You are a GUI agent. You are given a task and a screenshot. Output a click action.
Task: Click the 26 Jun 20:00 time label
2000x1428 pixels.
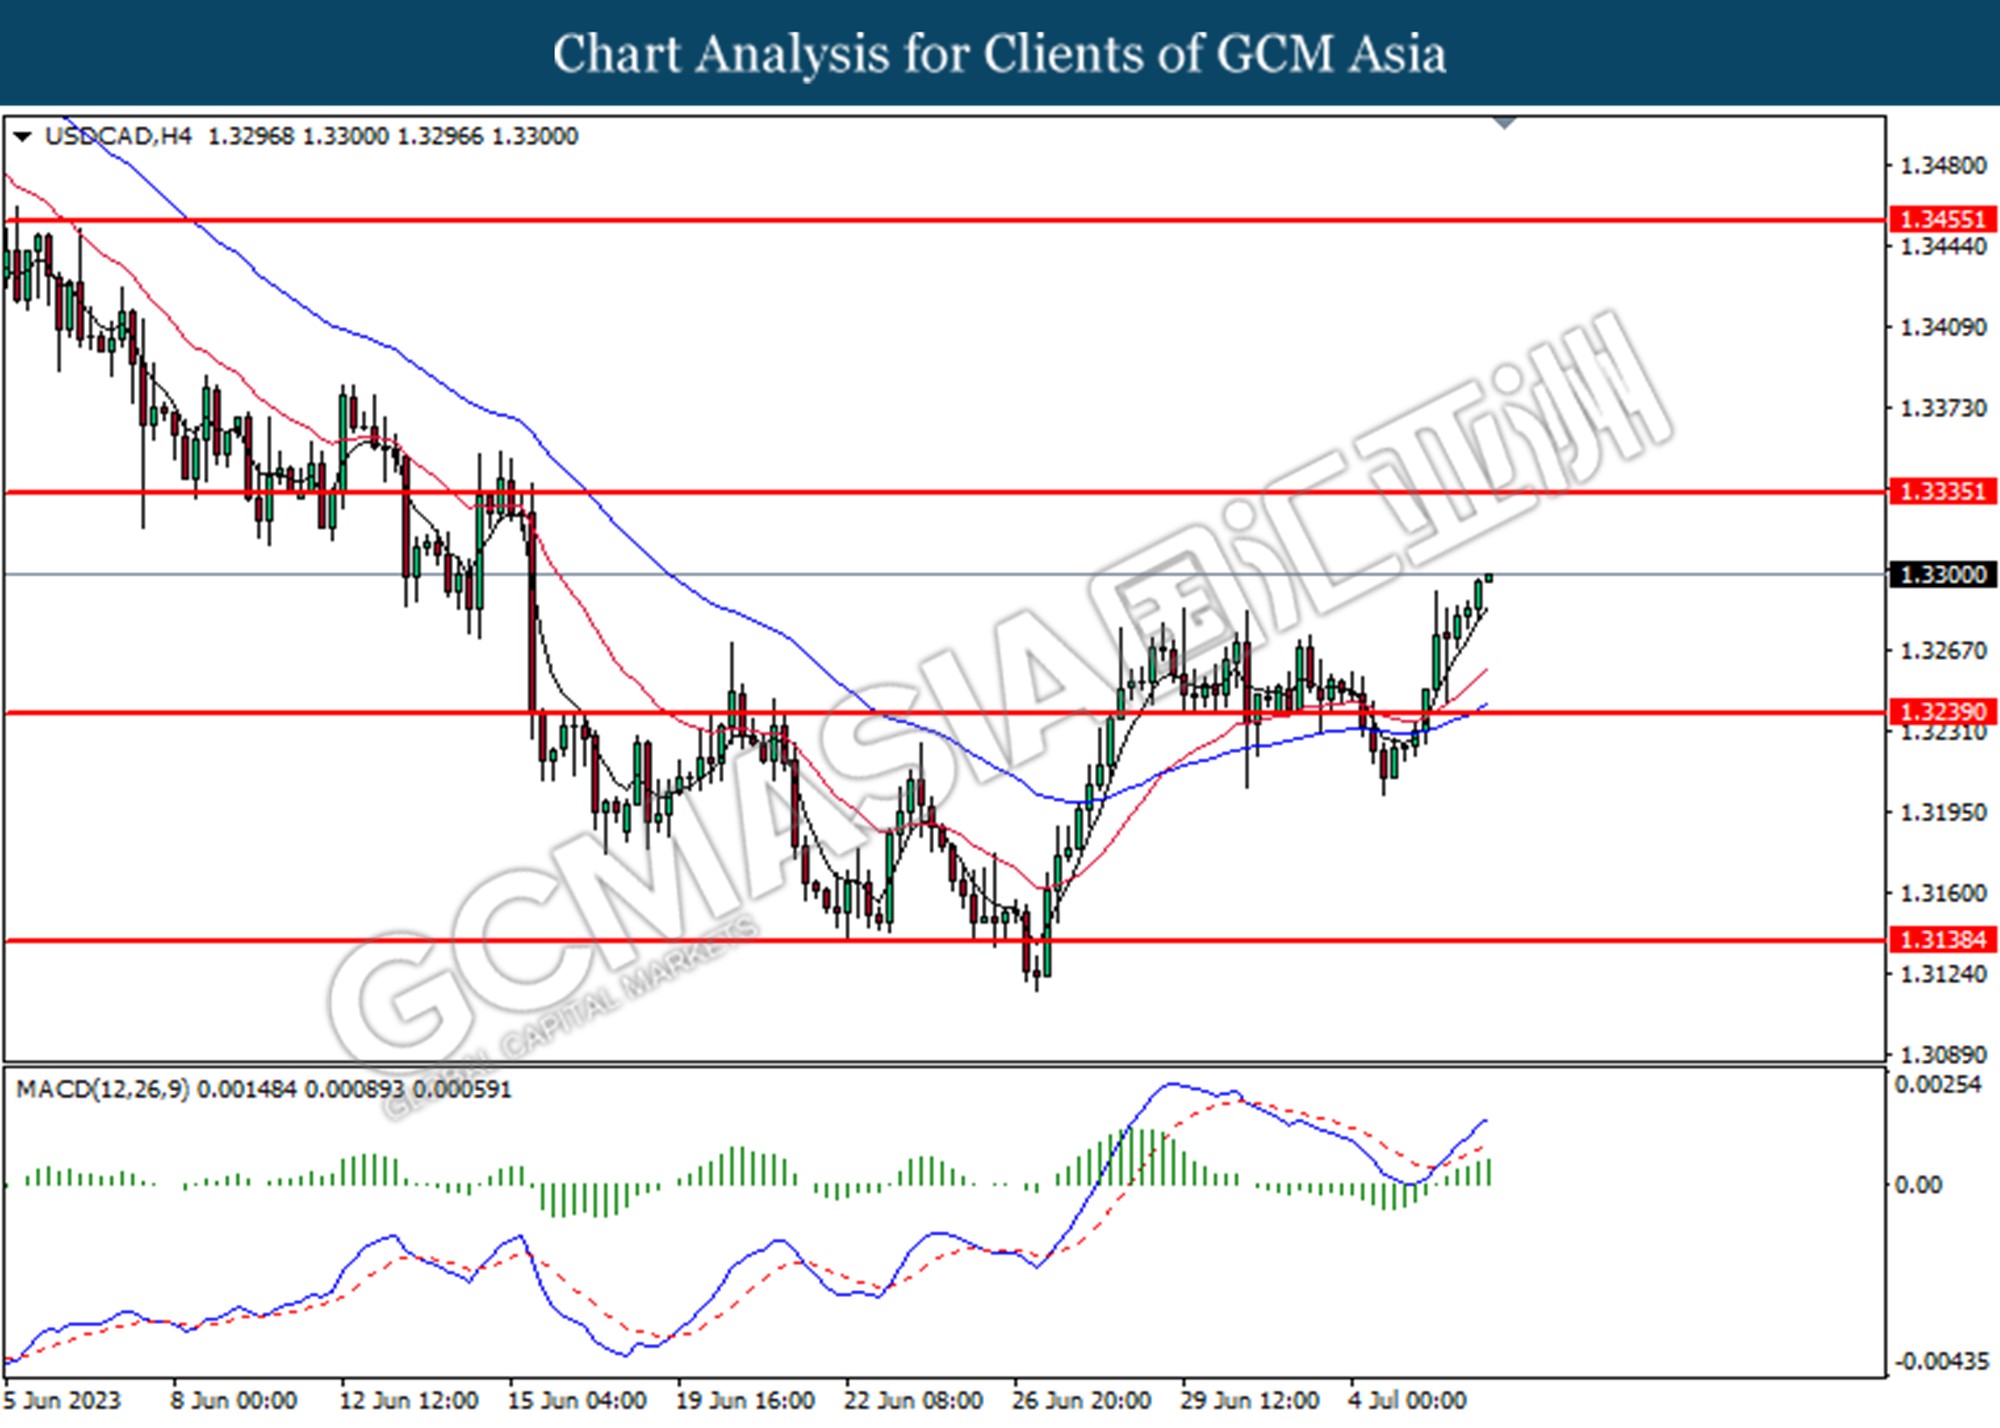[x=1081, y=1400]
